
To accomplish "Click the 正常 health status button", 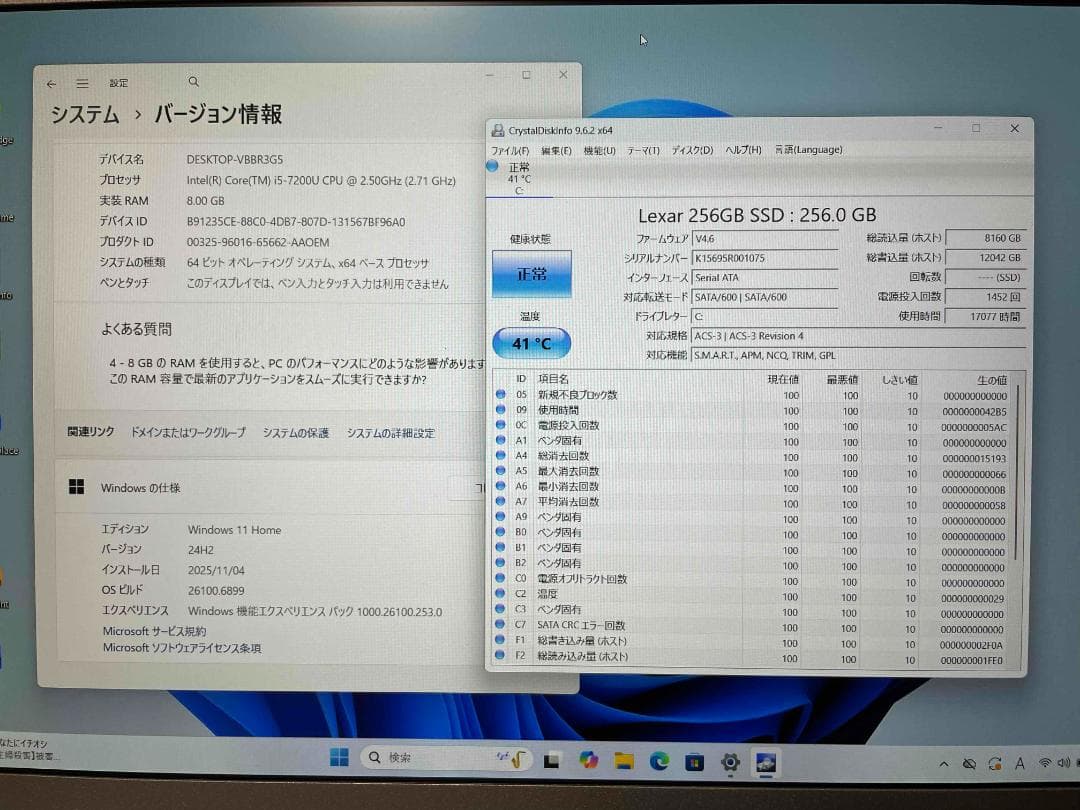I will click(532, 273).
